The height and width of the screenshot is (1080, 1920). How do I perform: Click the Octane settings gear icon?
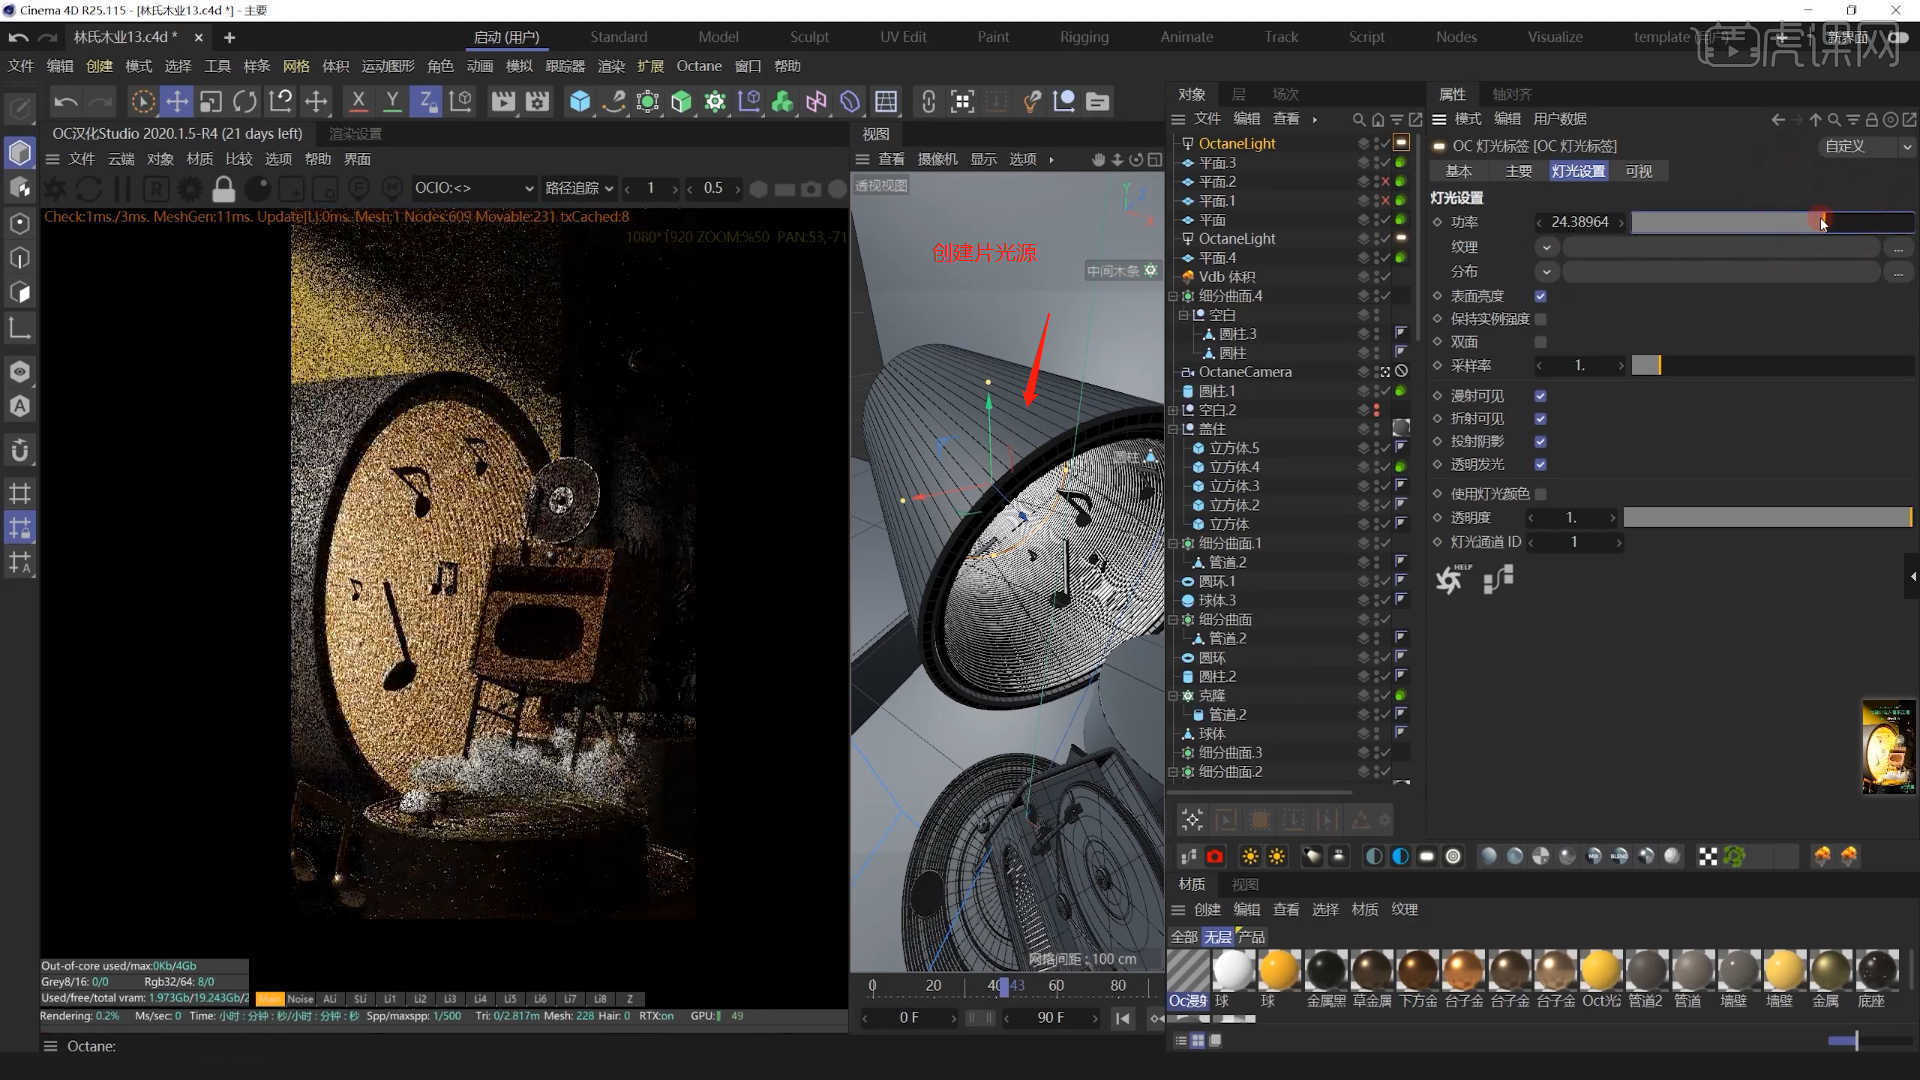pos(190,188)
